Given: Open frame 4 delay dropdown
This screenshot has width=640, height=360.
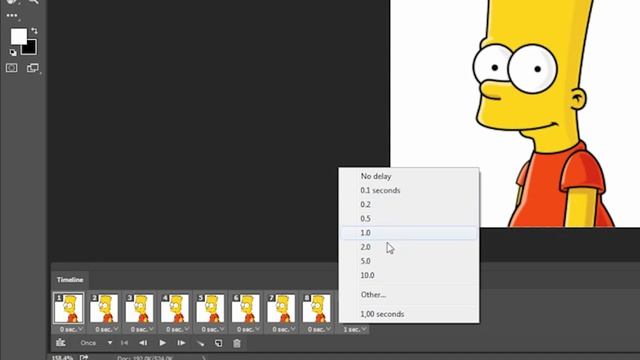Looking at the screenshot, I should click(x=178, y=329).
